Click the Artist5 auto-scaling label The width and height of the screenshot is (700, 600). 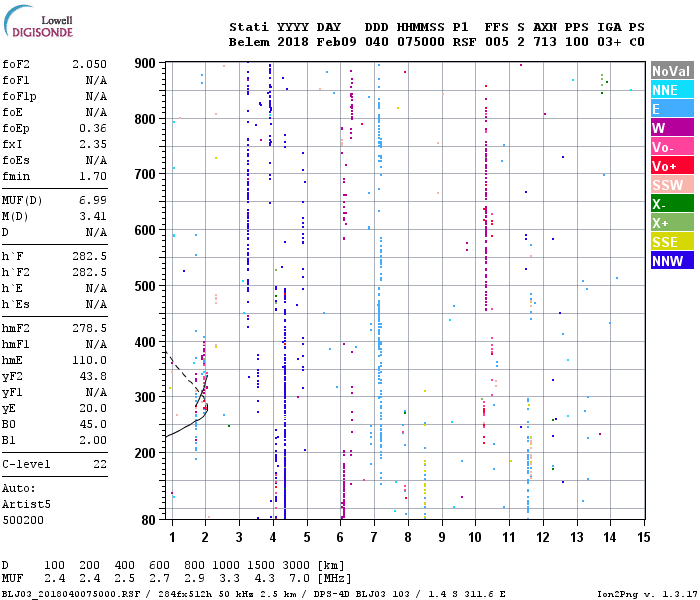[26, 504]
